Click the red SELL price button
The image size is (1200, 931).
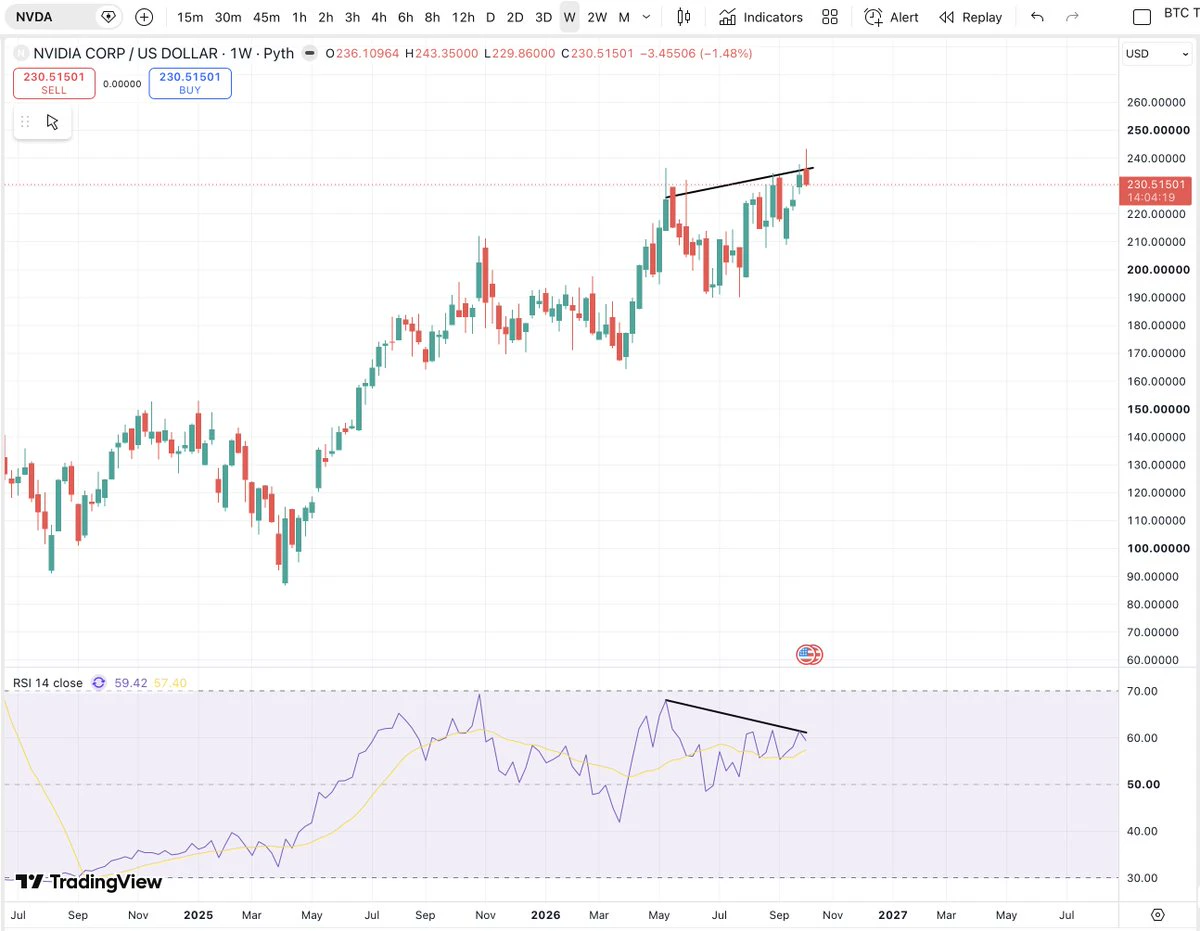coord(54,82)
